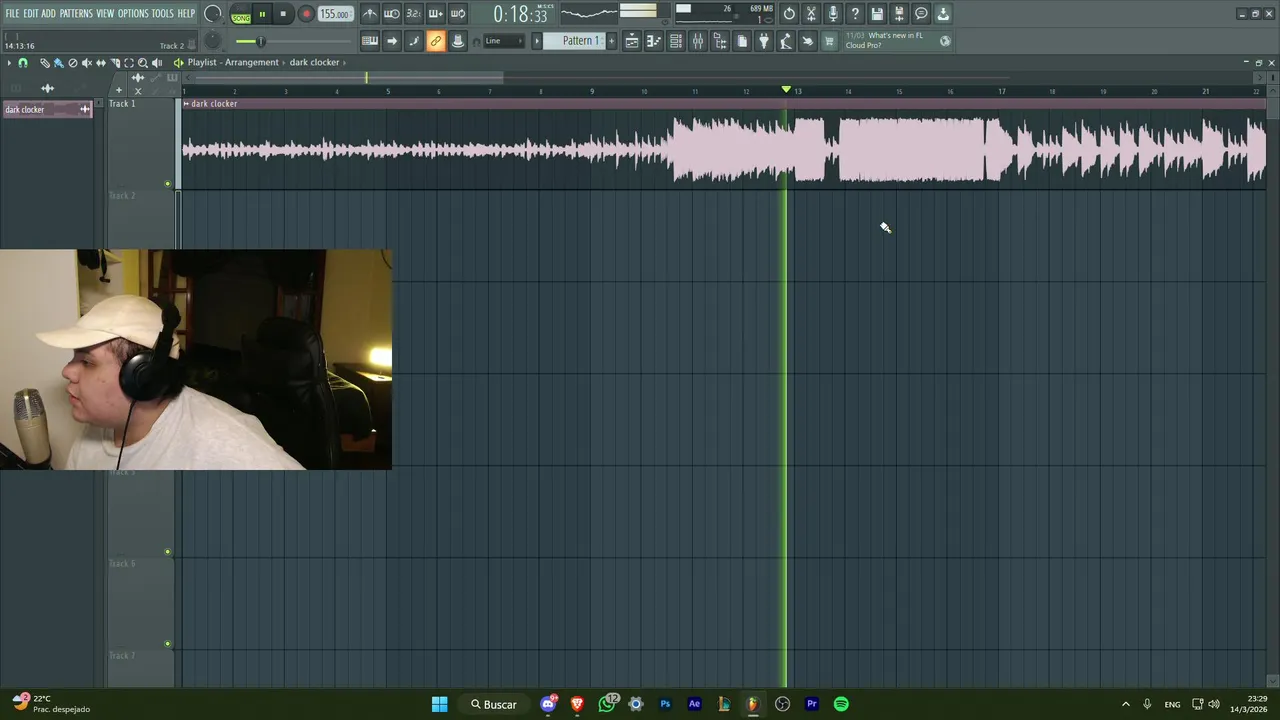Click the globe icon in news panel
Image resolution: width=1280 pixels, height=720 pixels.
point(945,41)
